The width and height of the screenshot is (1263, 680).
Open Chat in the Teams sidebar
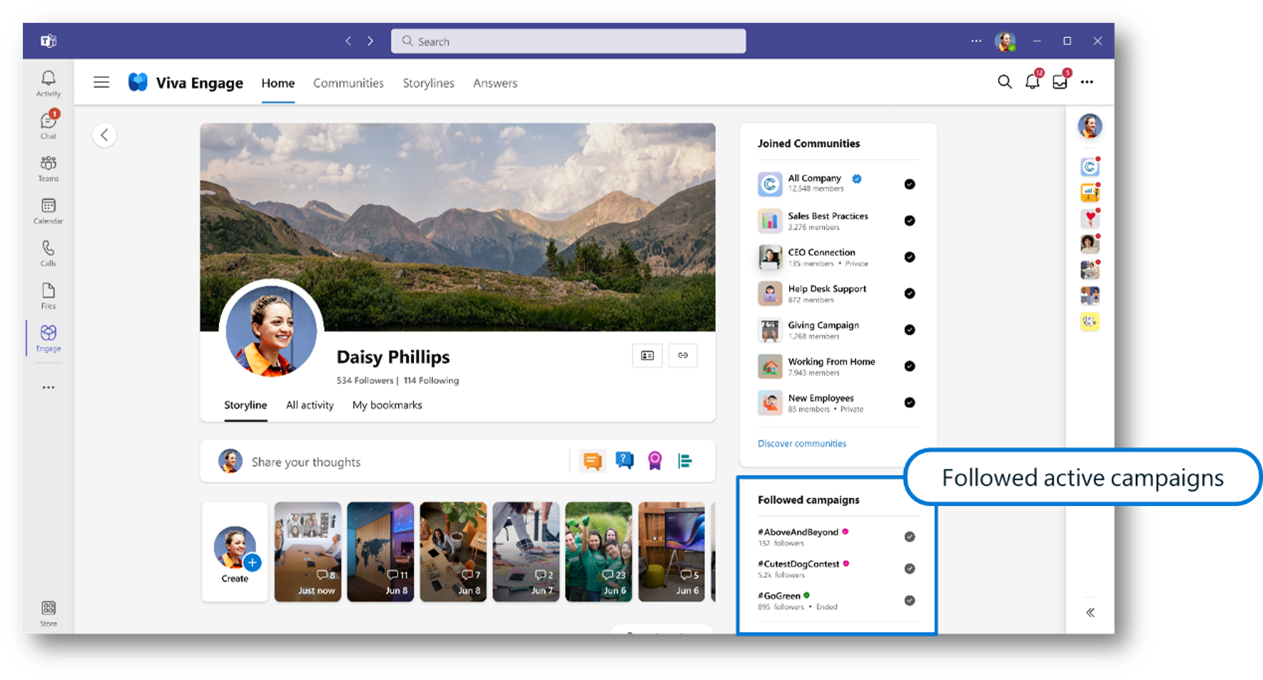[x=48, y=124]
